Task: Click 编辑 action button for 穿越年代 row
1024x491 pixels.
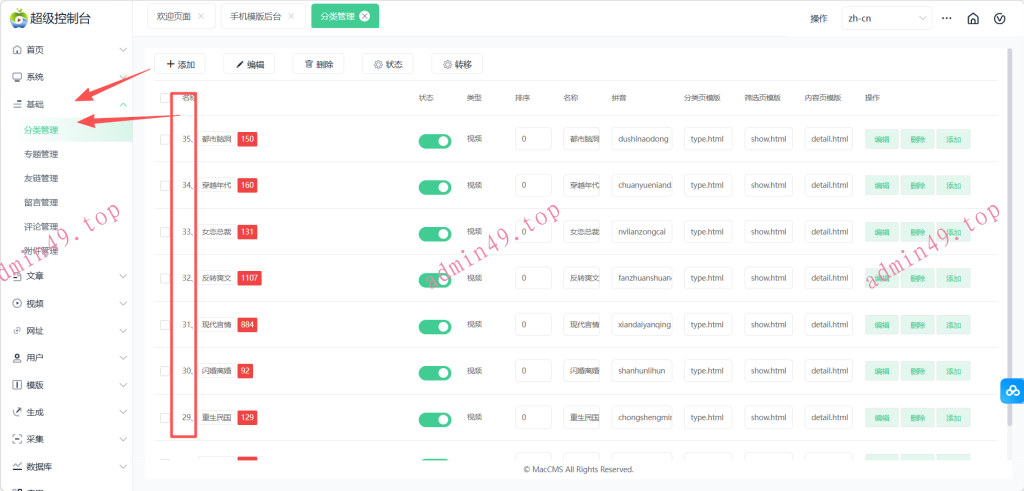Action: pos(881,186)
